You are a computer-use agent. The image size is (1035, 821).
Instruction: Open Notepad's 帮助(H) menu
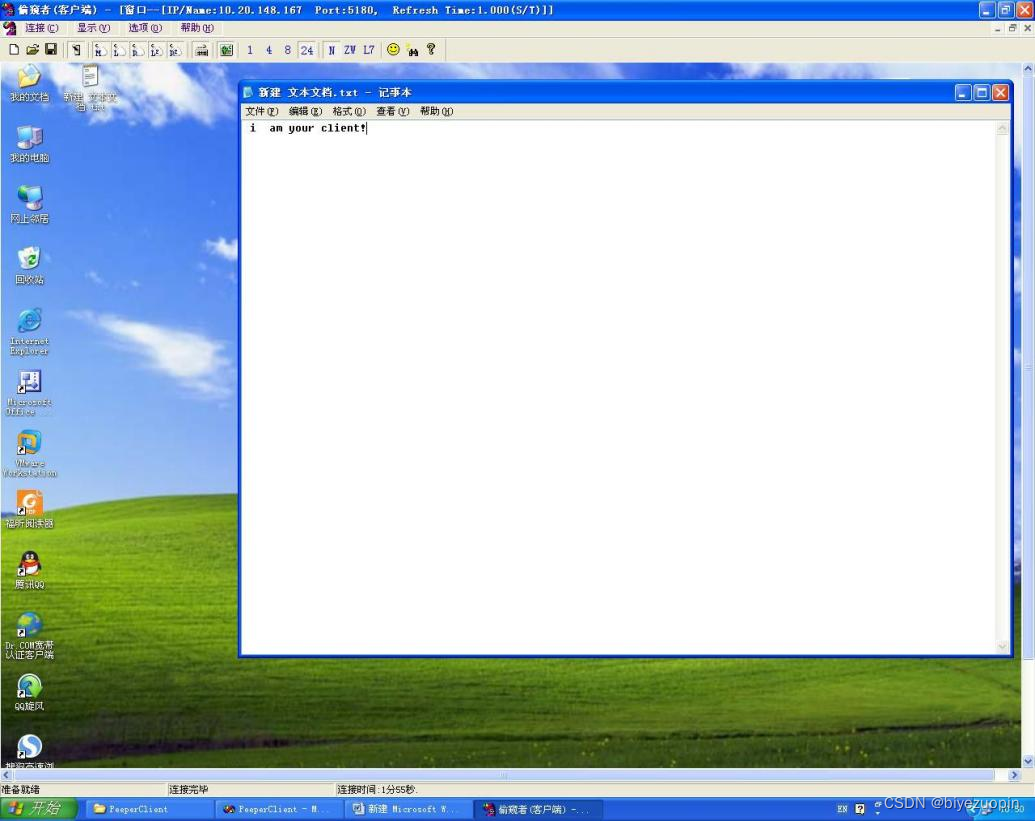[436, 111]
